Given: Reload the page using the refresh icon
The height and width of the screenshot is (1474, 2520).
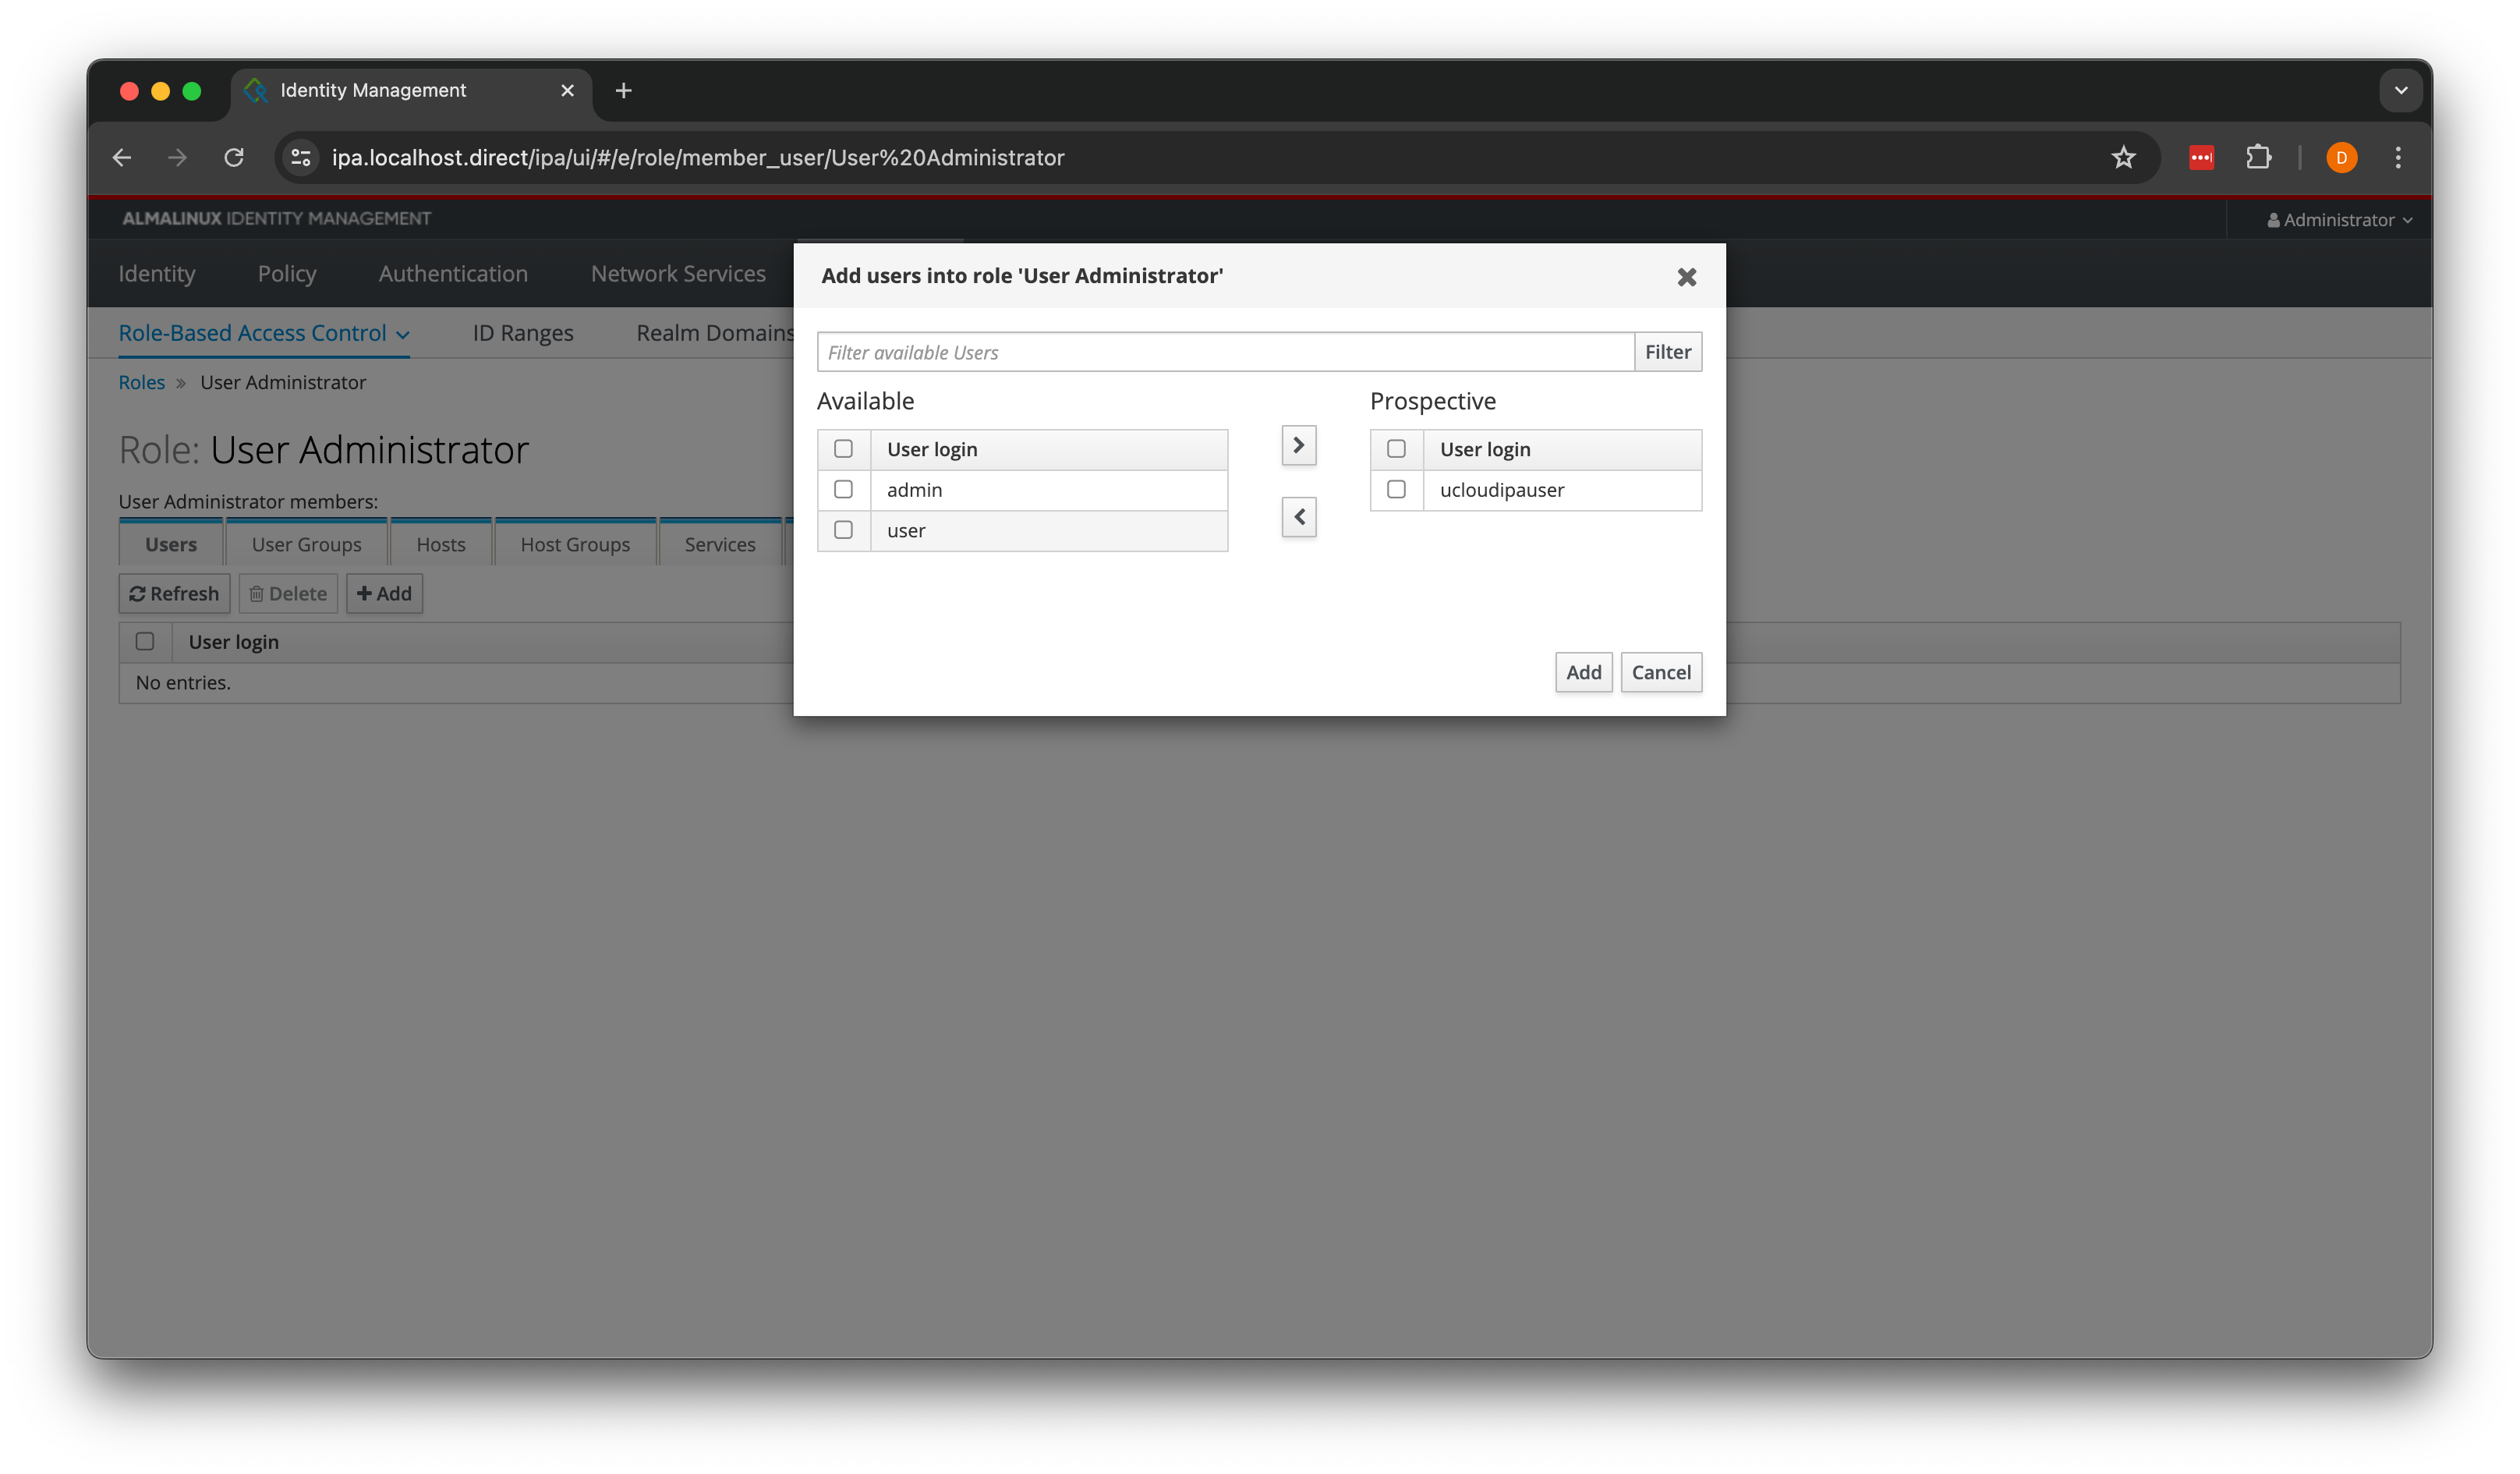Looking at the screenshot, I should coord(234,157).
